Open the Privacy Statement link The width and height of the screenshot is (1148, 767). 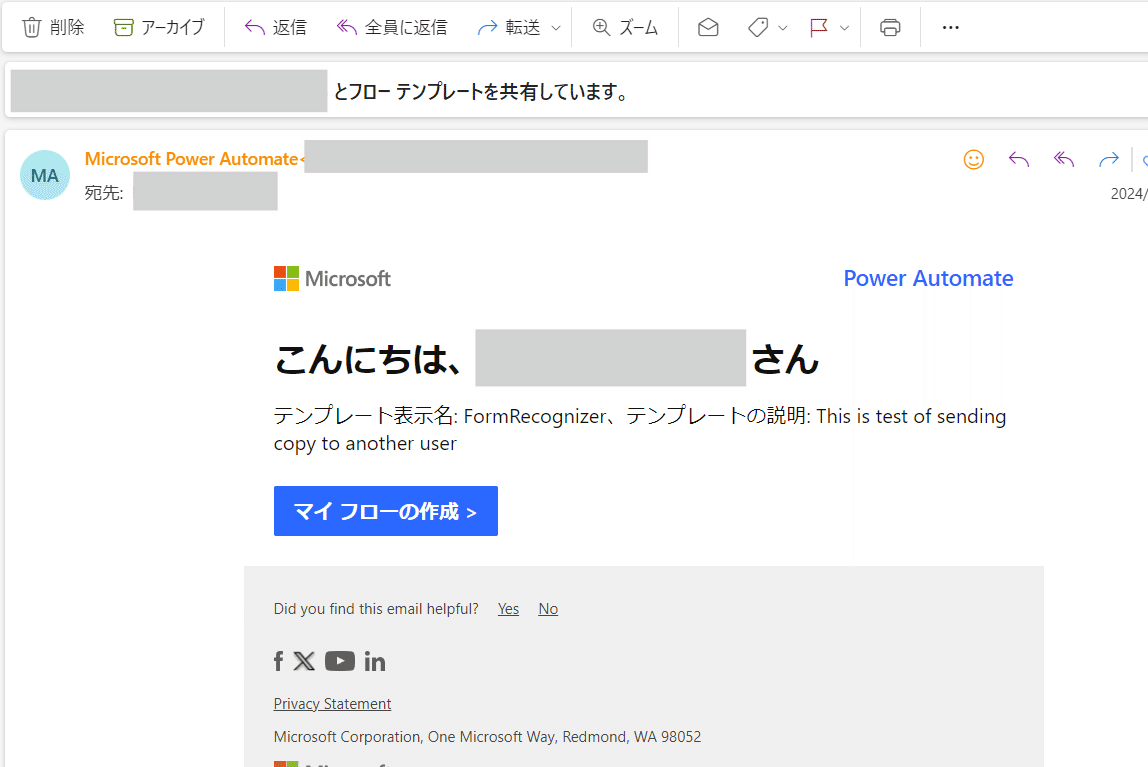332,703
